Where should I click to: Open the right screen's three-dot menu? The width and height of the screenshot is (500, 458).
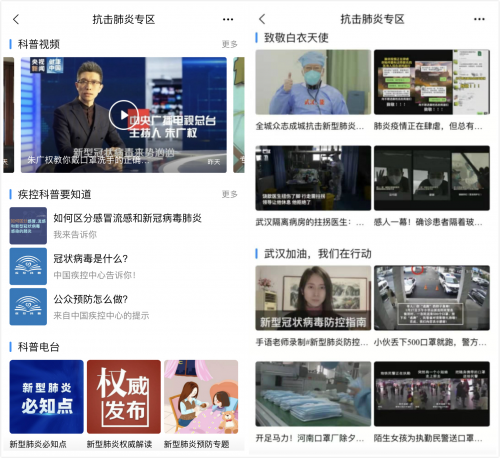click(479, 19)
